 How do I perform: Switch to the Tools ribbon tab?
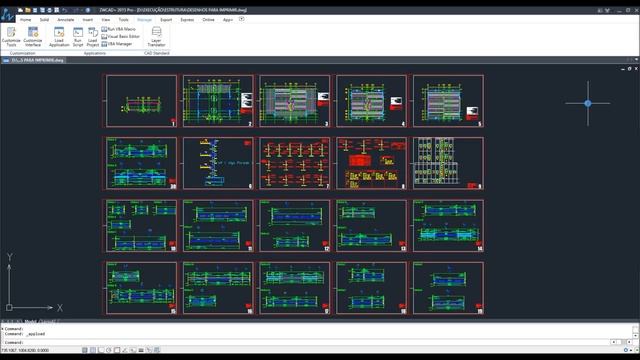(123, 20)
